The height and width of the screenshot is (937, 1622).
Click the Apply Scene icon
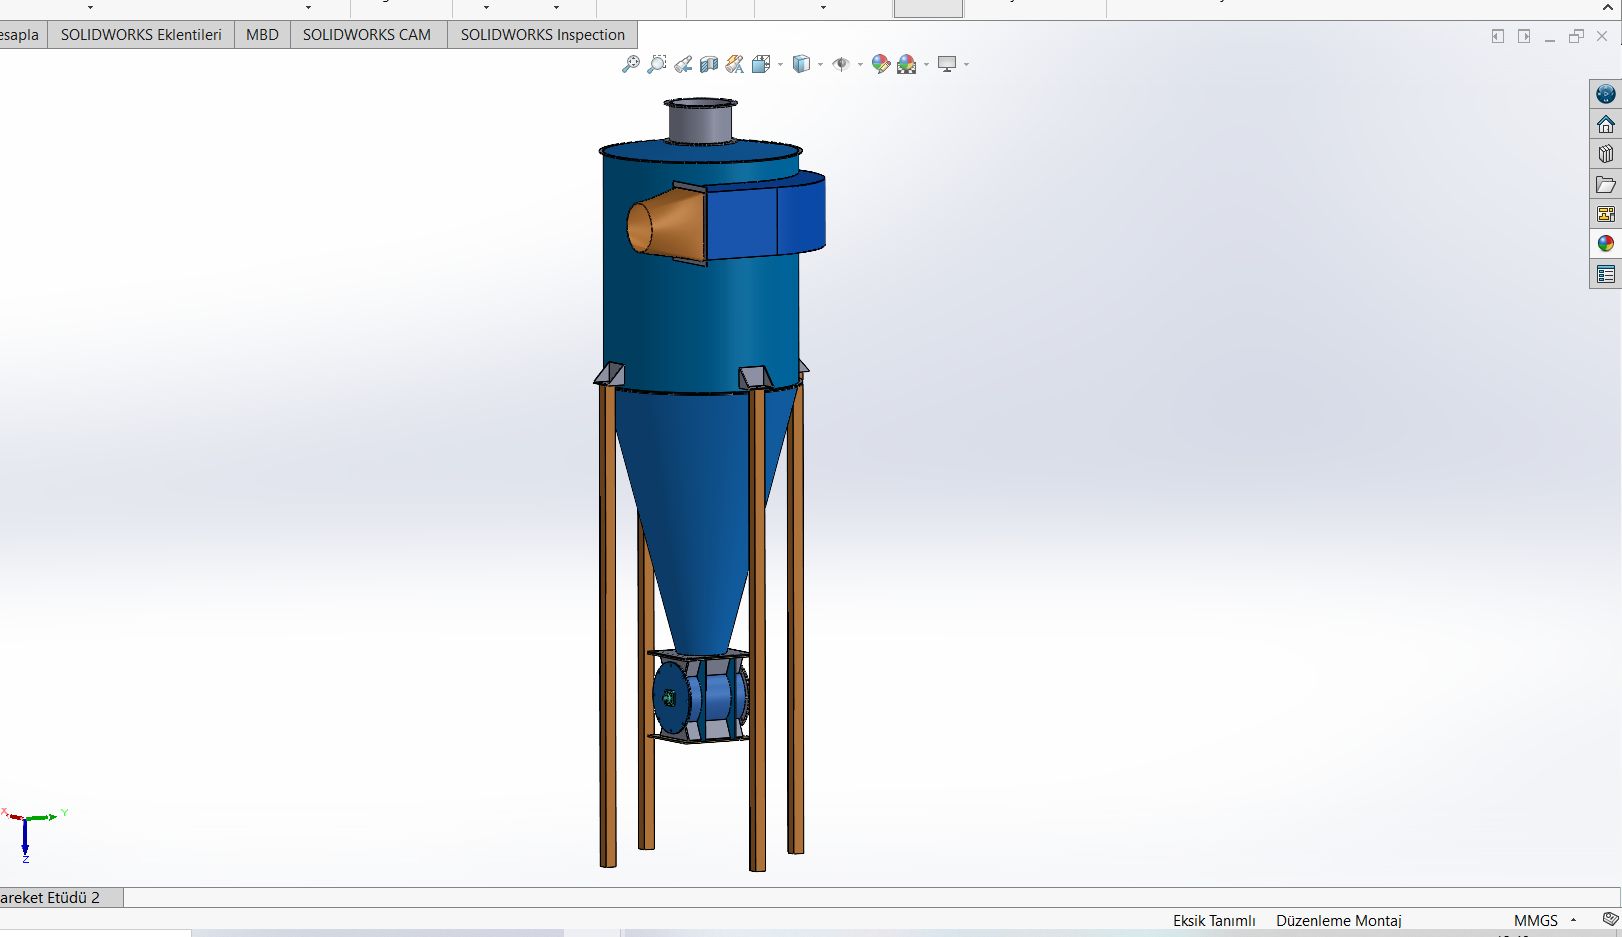(x=907, y=64)
